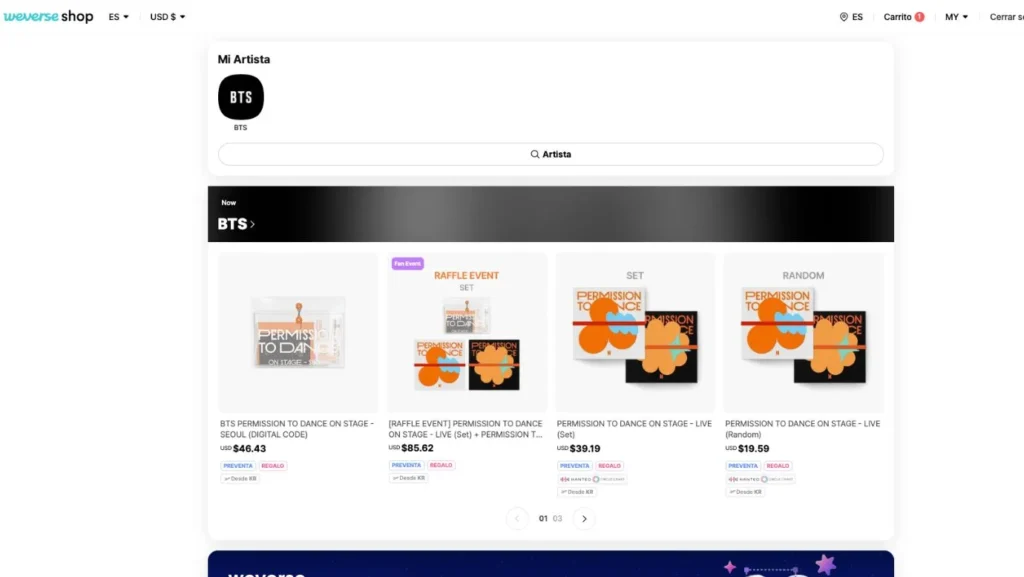1024x577 pixels.
Task: Select the Raffle Event set product image
Action: pos(466,332)
